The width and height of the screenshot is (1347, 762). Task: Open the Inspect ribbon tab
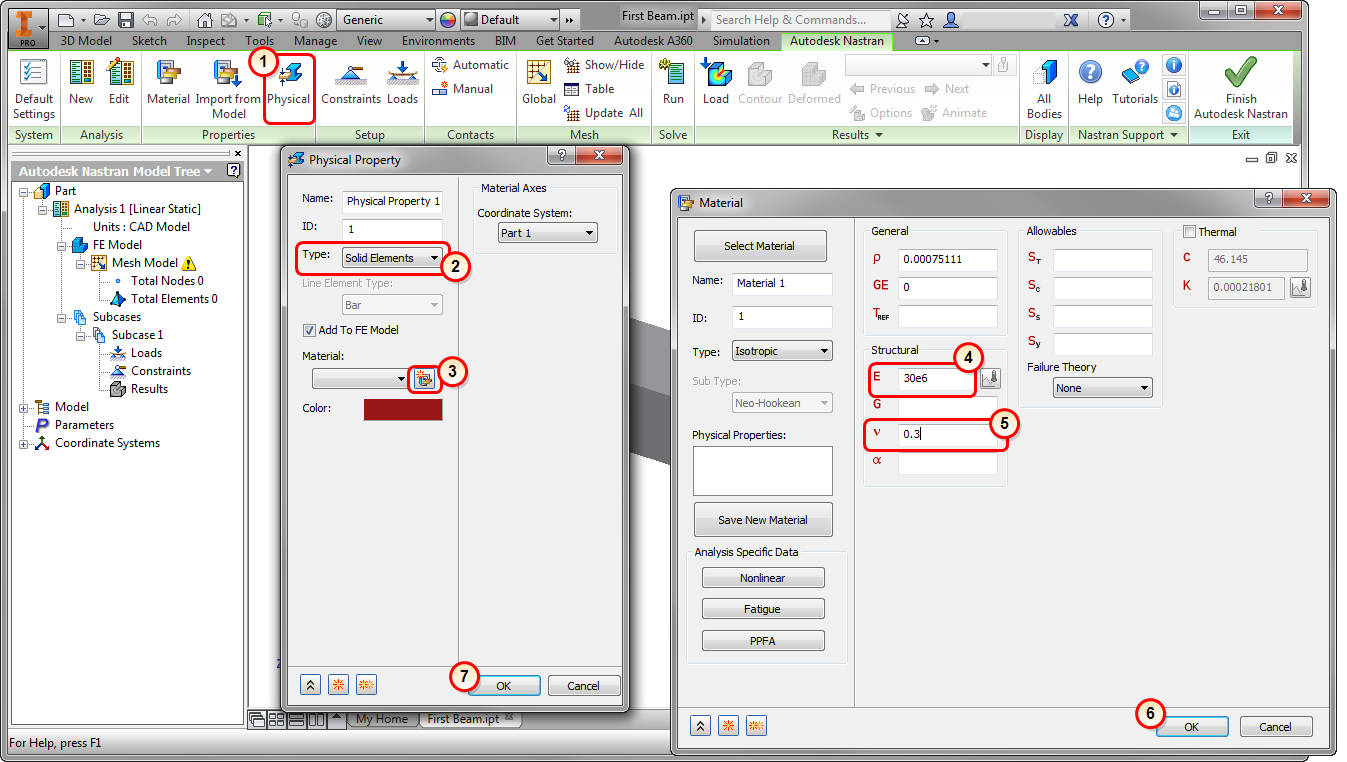(x=206, y=41)
